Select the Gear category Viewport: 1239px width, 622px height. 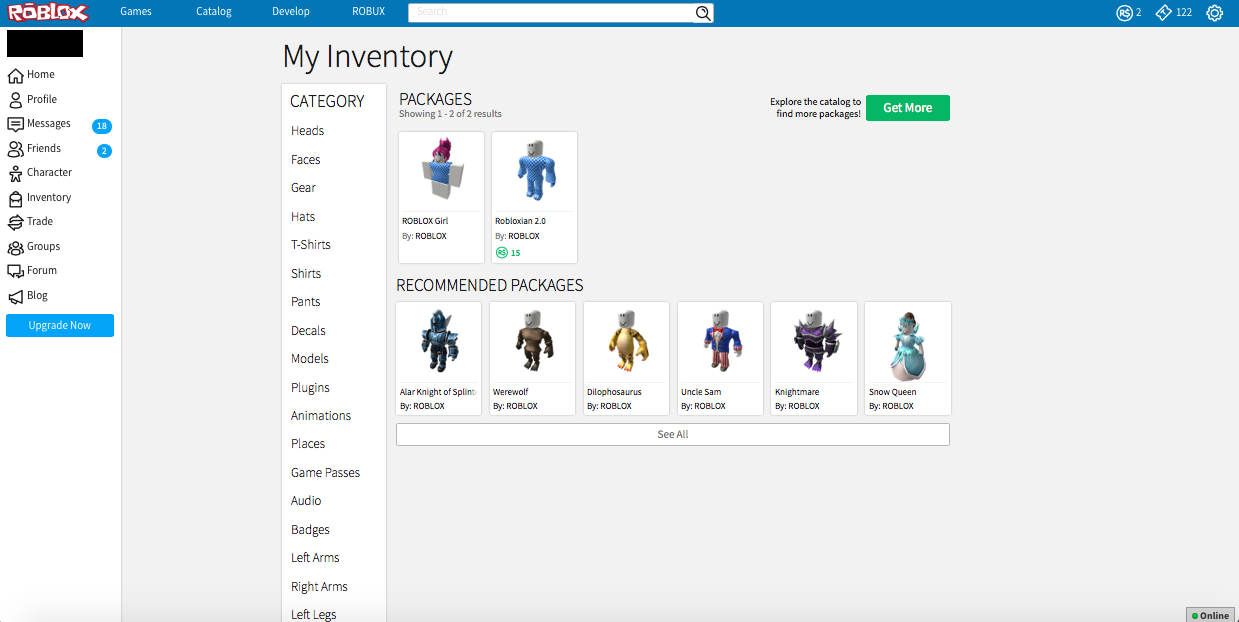(x=303, y=188)
